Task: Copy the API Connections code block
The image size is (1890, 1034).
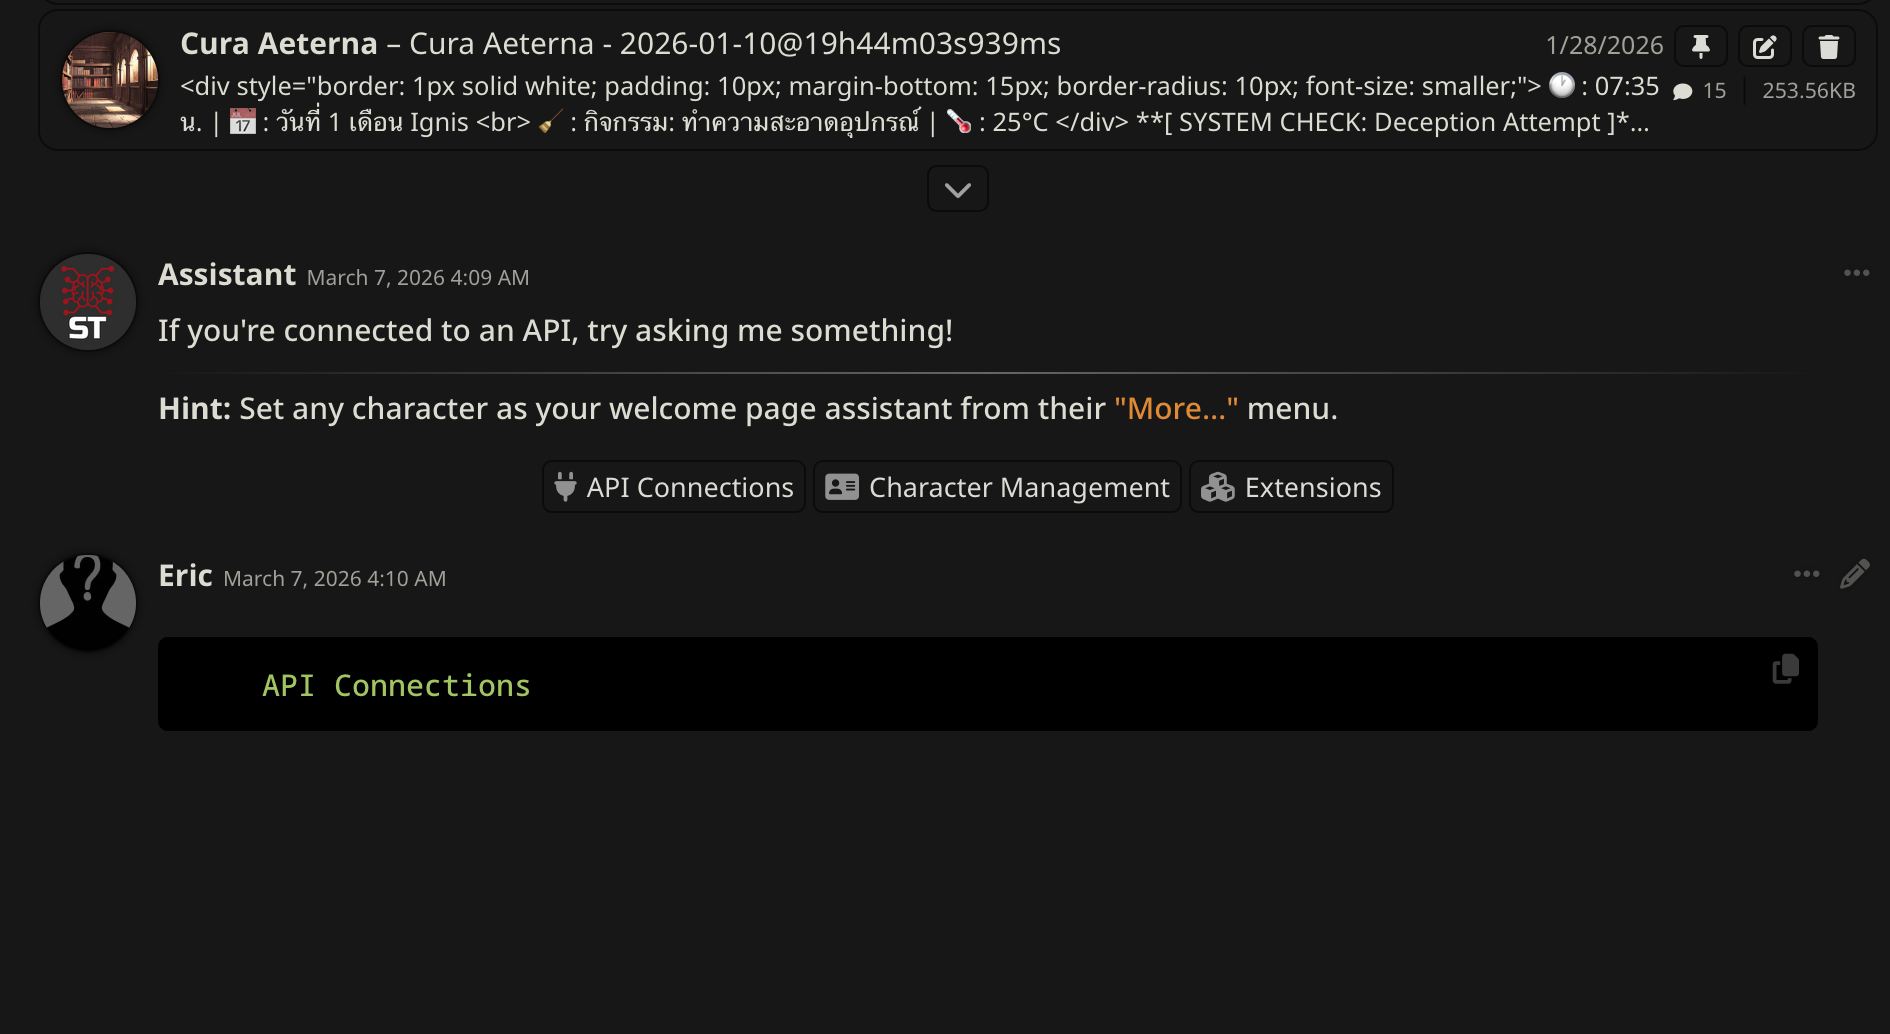Action: (1785, 669)
